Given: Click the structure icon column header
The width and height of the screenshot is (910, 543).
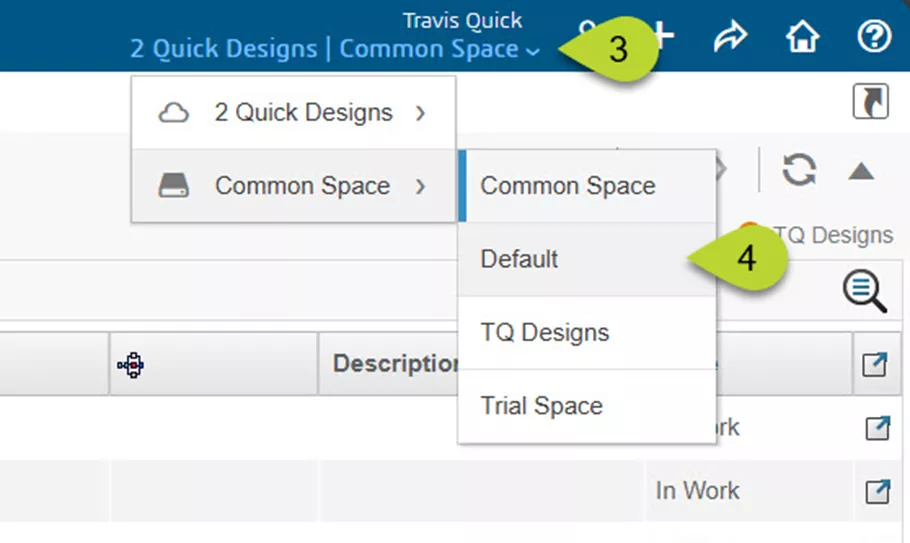Looking at the screenshot, I should (131, 365).
